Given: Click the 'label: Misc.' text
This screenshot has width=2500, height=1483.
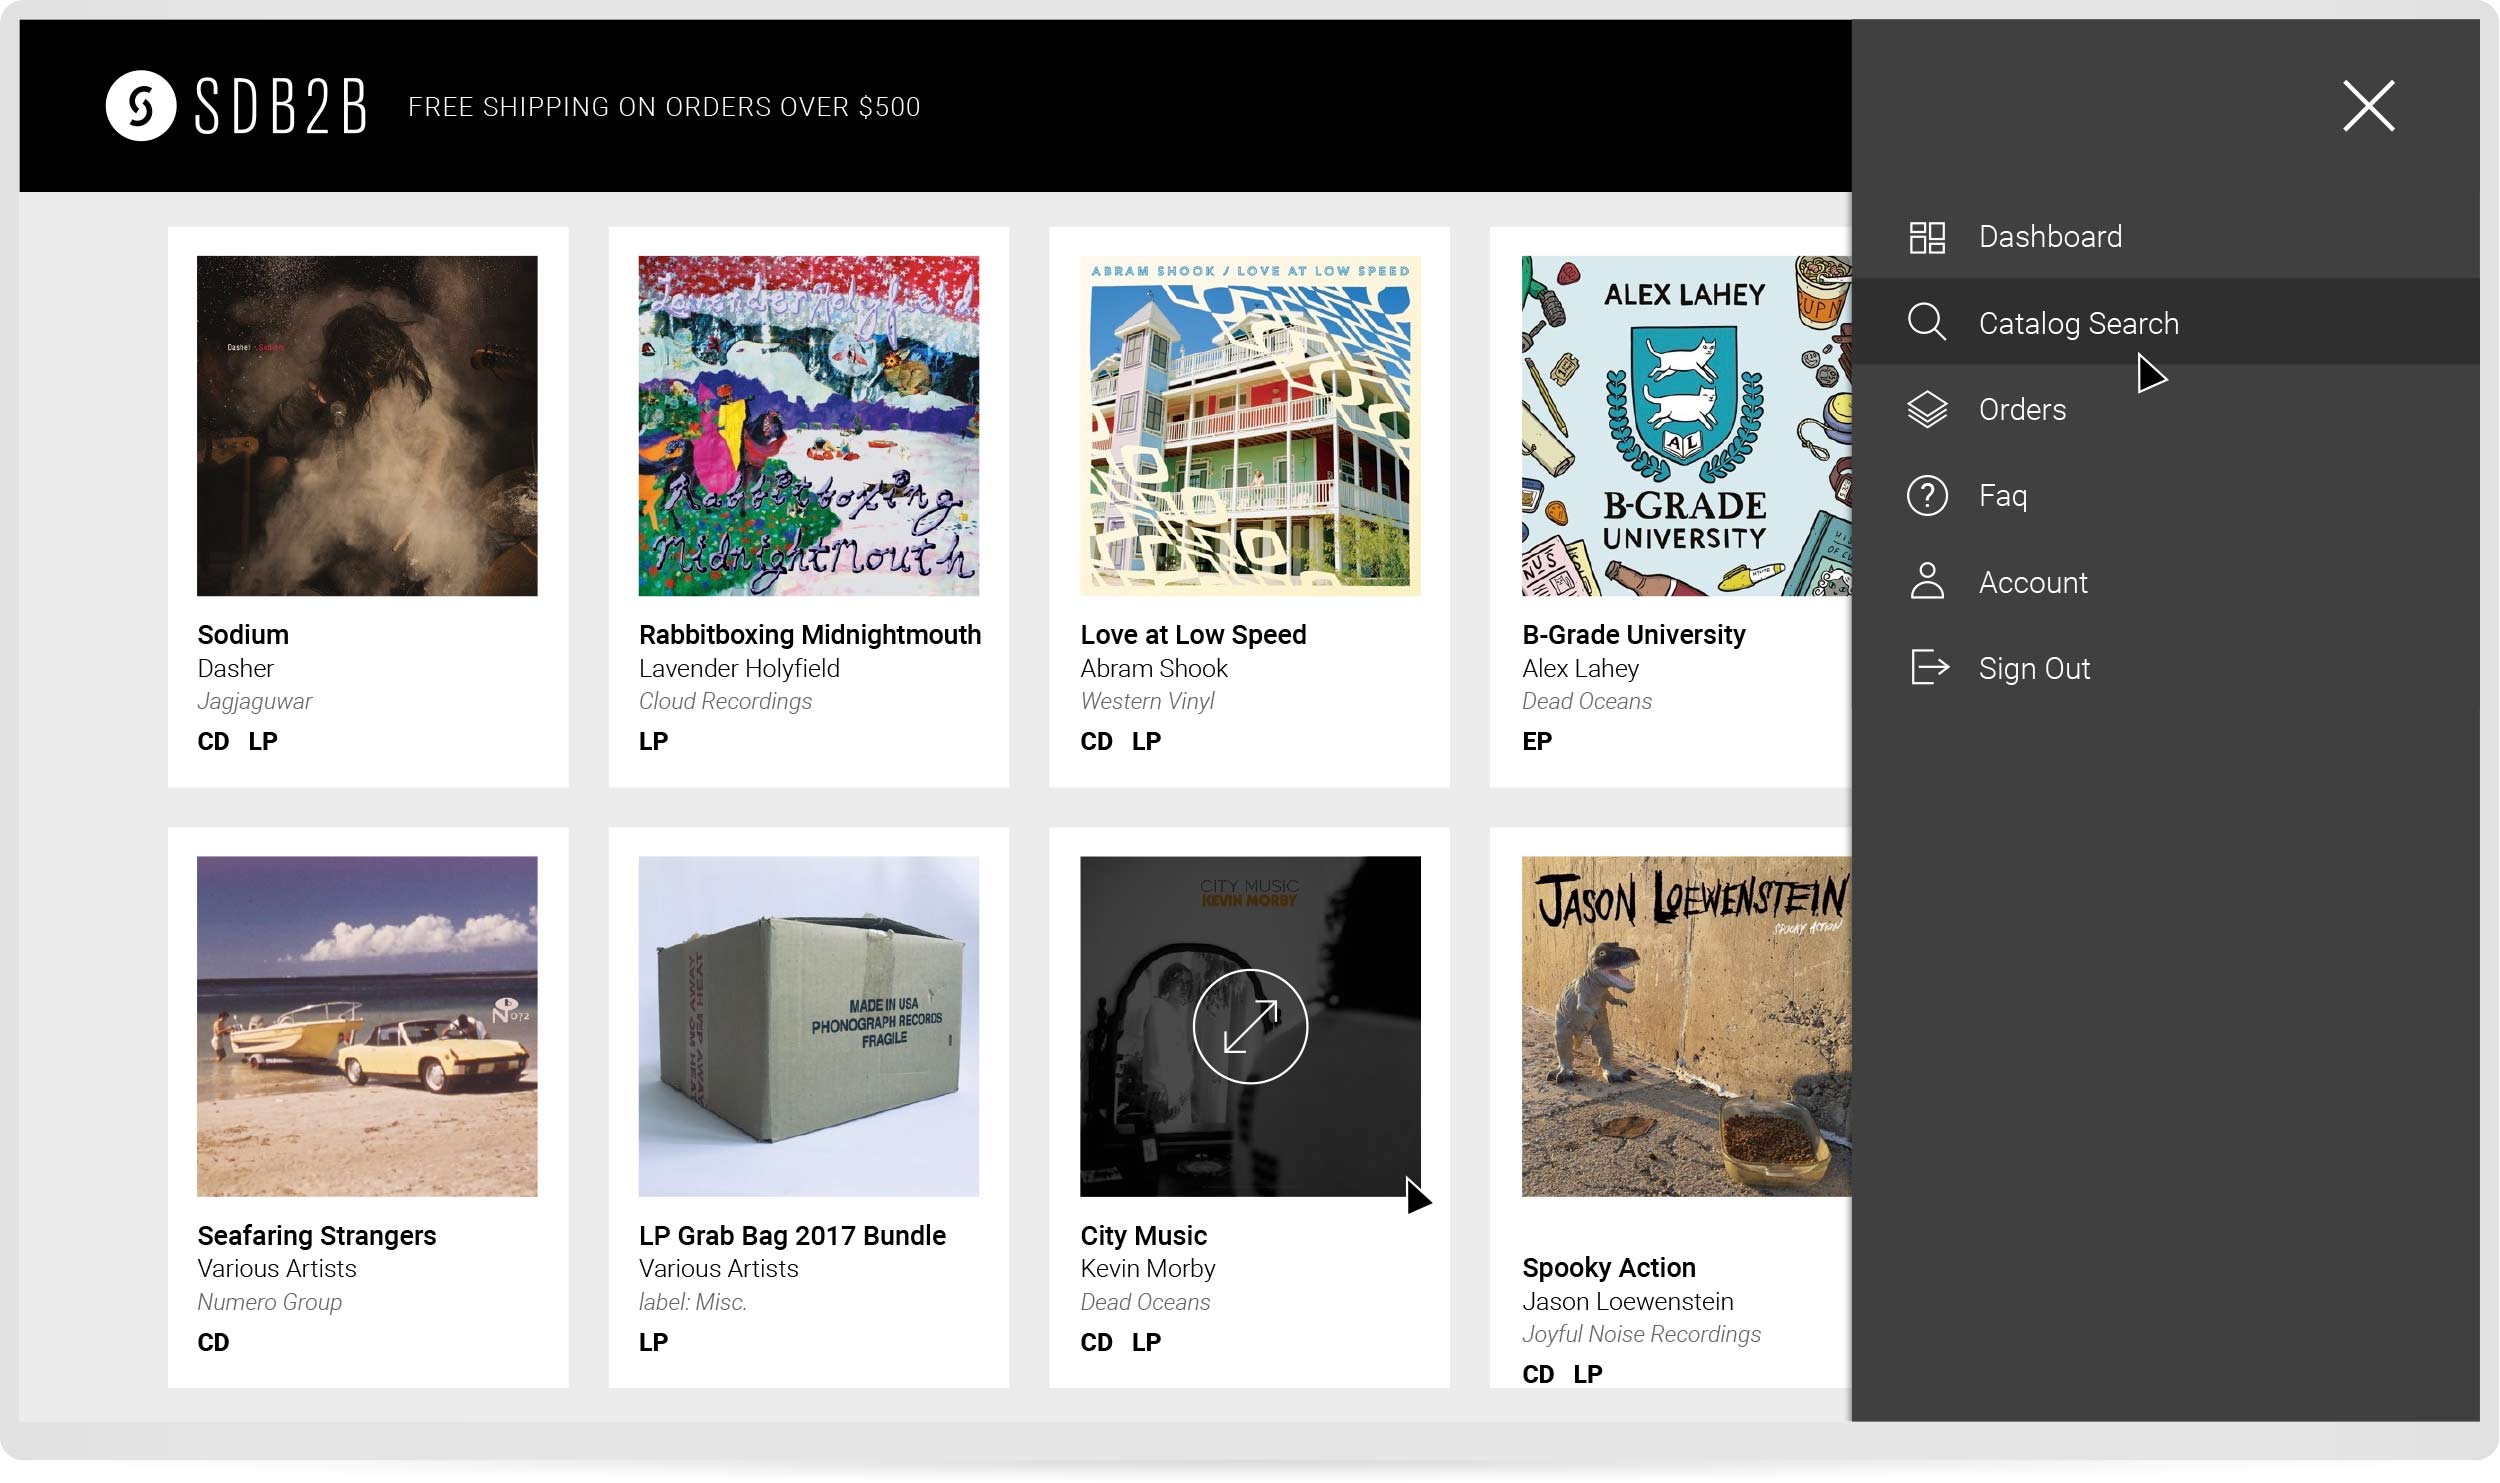Looking at the screenshot, I should tap(692, 1302).
